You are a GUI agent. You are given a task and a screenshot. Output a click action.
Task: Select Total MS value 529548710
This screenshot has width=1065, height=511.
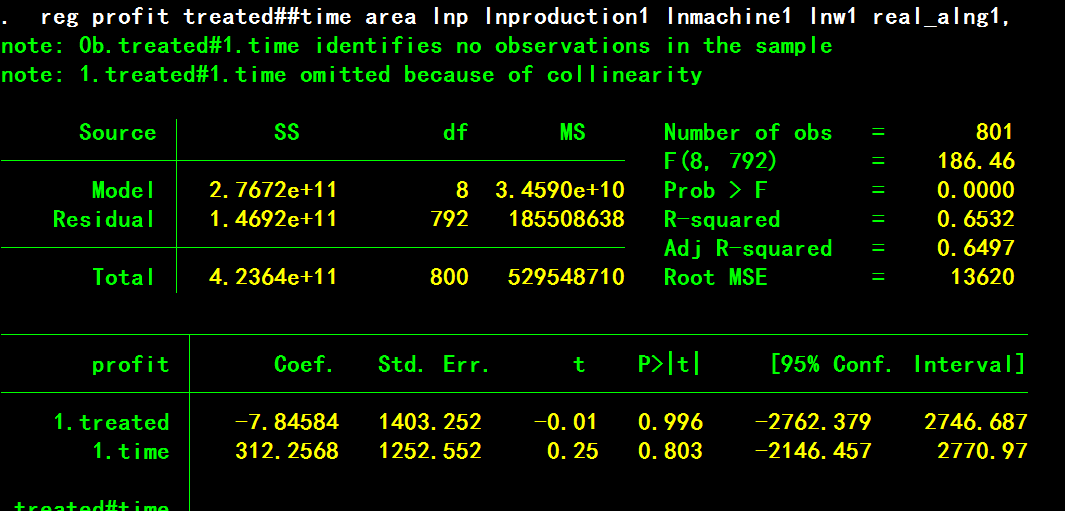click(566, 277)
